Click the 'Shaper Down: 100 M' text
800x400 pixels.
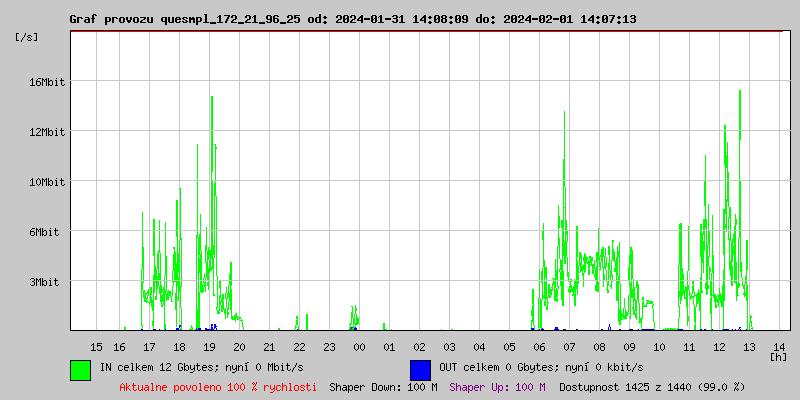pos(383,386)
